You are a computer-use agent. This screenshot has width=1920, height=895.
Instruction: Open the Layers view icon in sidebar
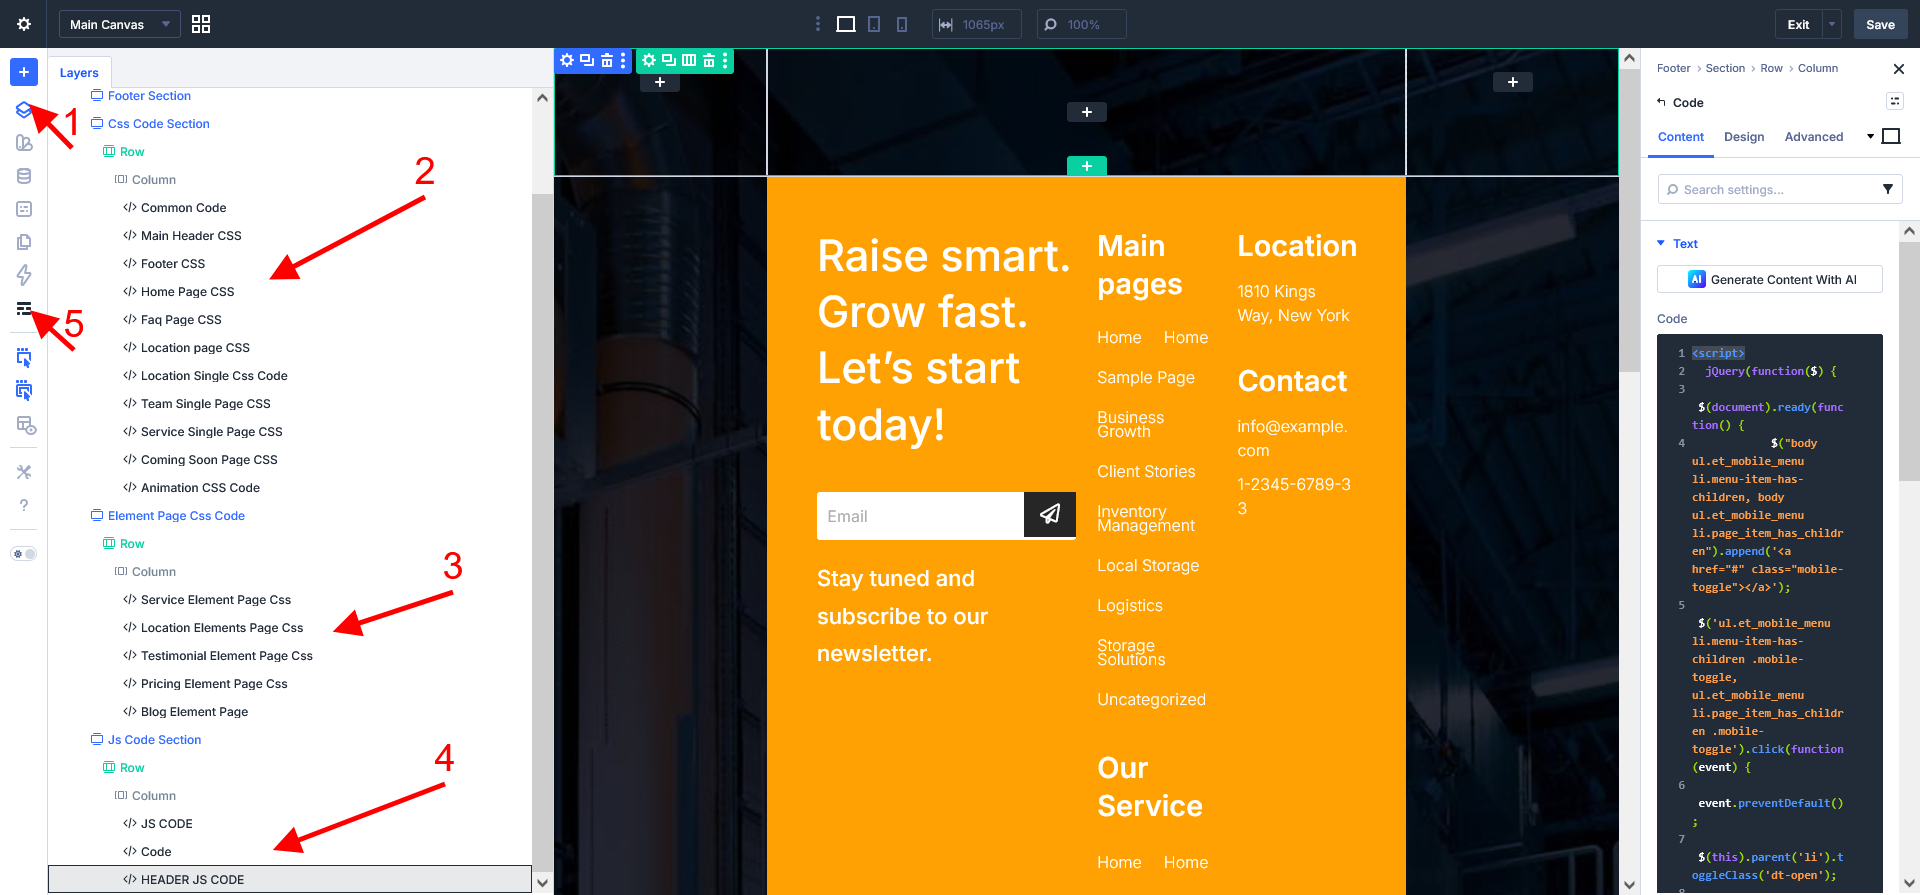pyautogui.click(x=24, y=109)
